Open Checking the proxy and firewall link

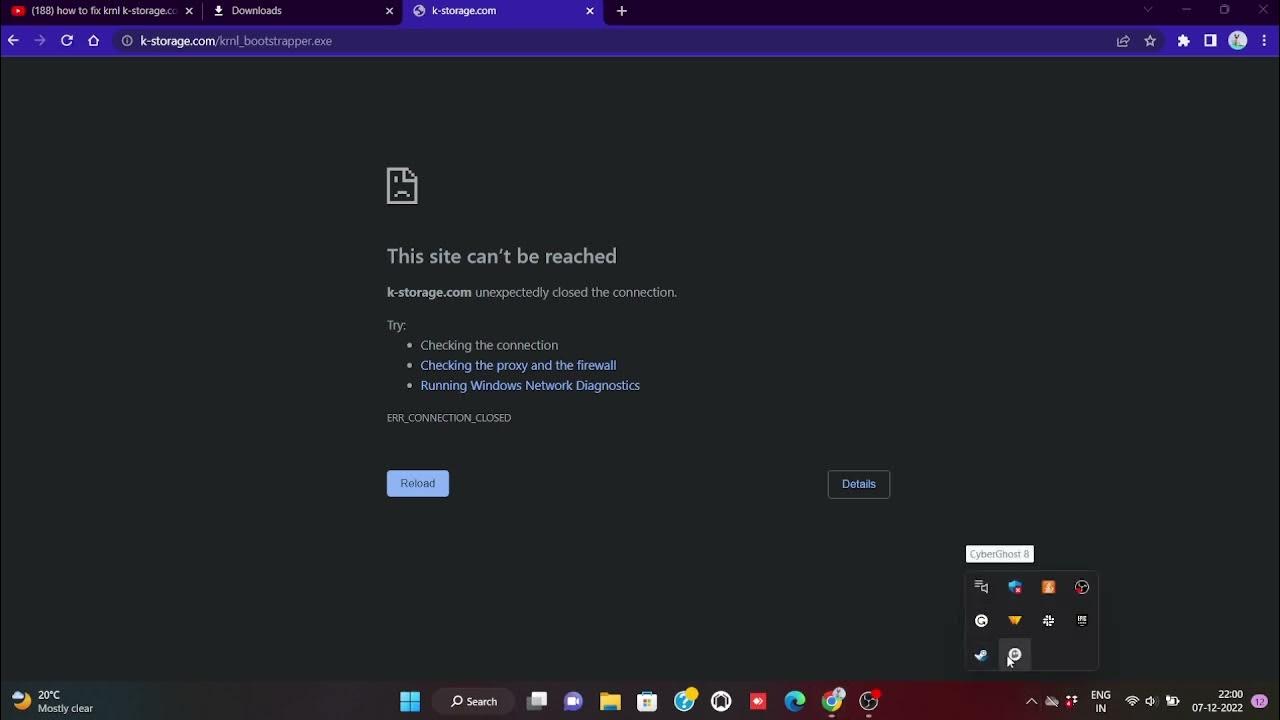(518, 365)
